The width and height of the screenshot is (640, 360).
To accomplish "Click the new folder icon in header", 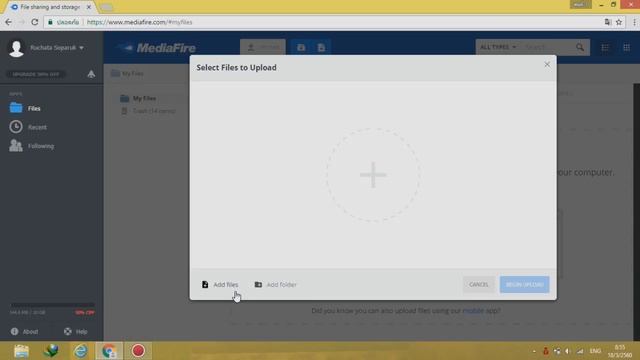I will click(301, 47).
